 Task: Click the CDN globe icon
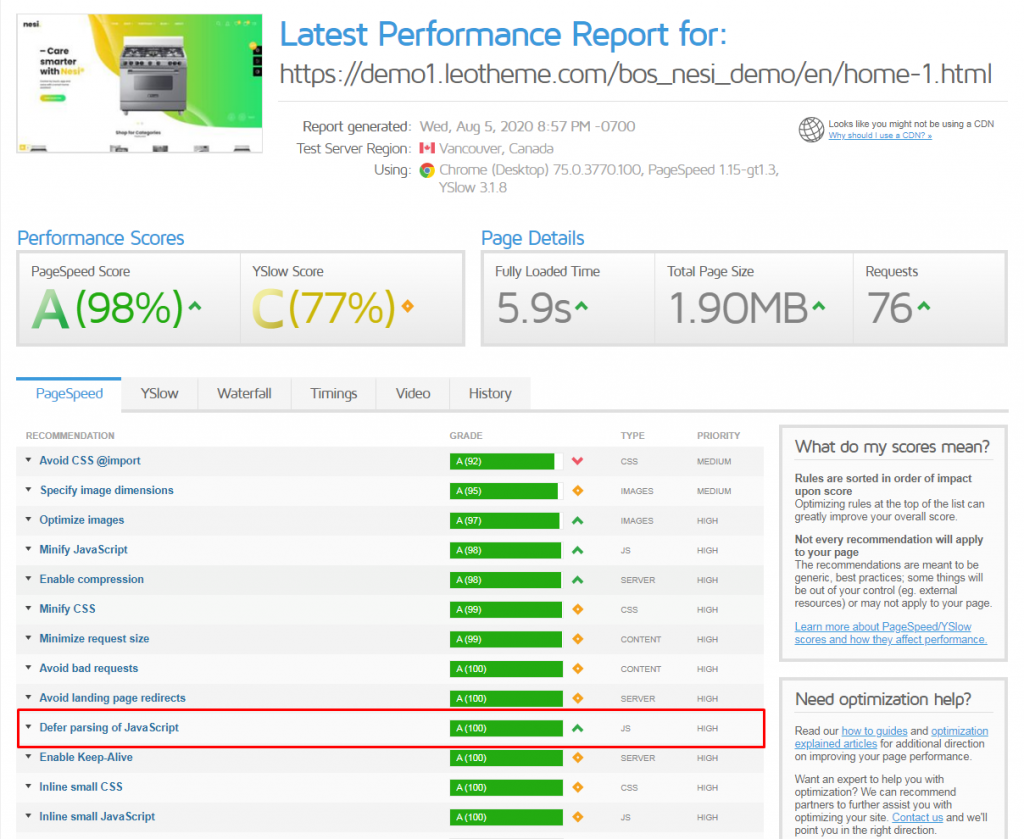[x=811, y=129]
